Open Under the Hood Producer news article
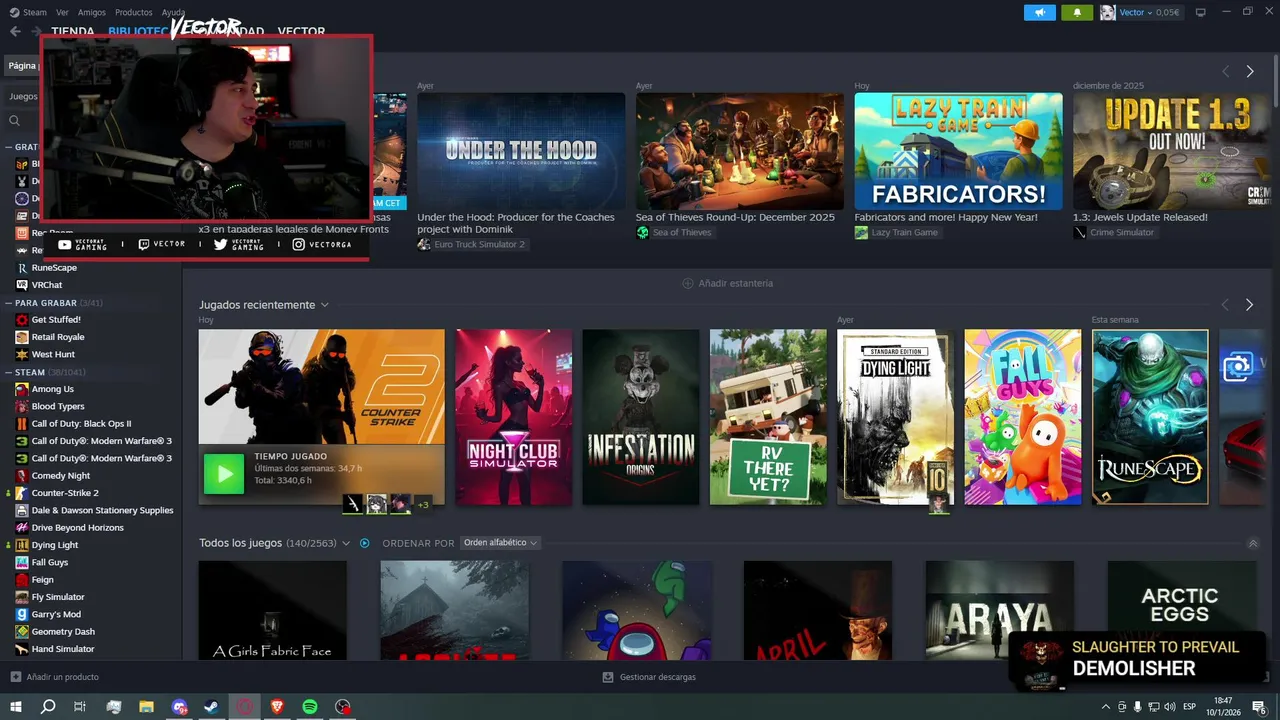 [x=521, y=152]
